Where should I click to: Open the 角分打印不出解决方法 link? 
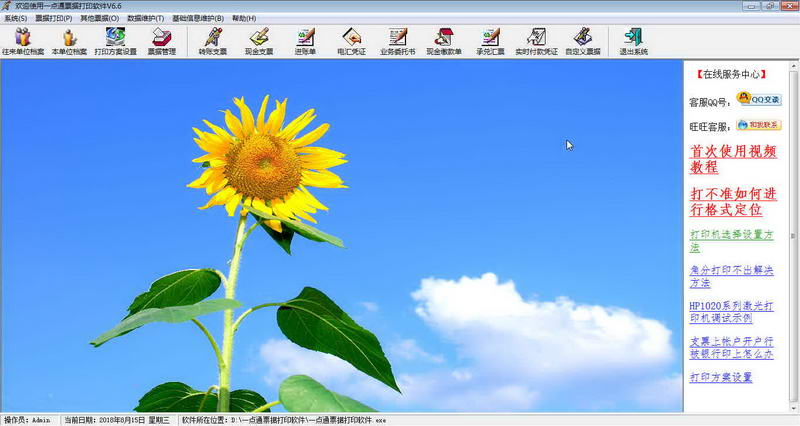[732, 277]
